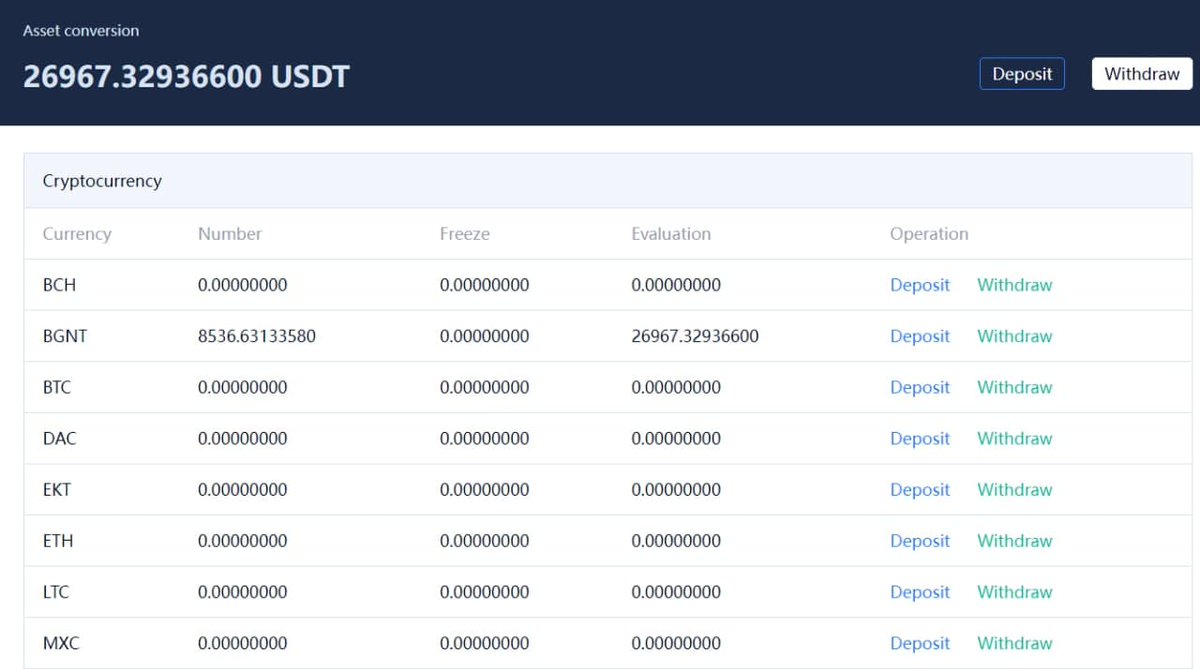Select the Cryptocurrency section header
The image size is (1200, 669).
tap(101, 180)
